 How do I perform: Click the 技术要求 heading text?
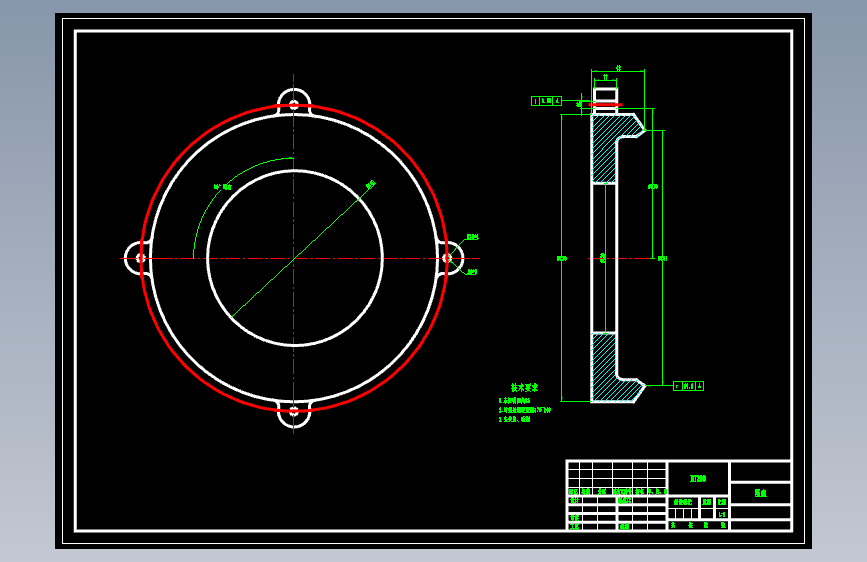click(x=524, y=388)
